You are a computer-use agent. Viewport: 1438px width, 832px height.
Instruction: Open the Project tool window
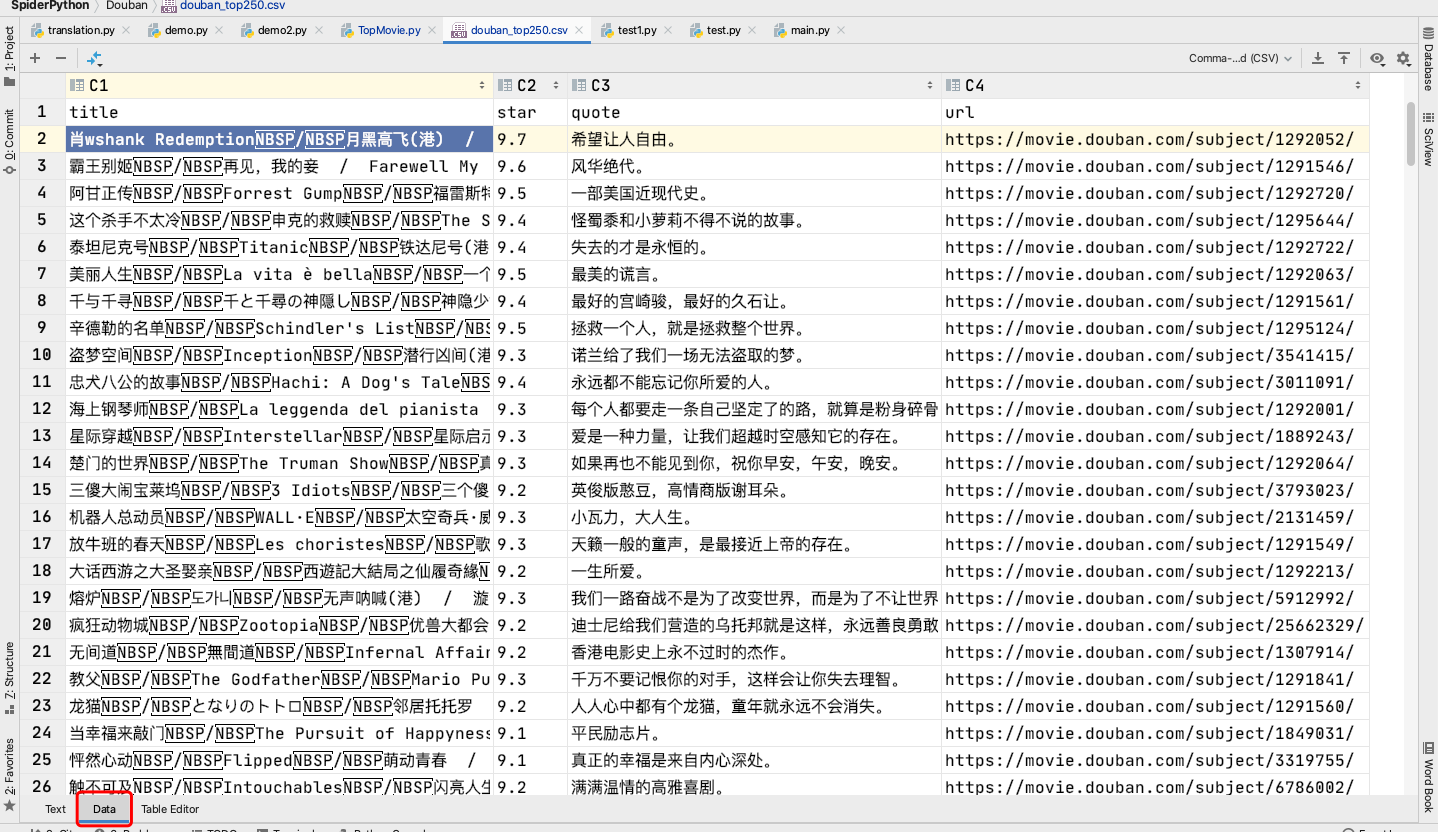click(x=9, y=57)
